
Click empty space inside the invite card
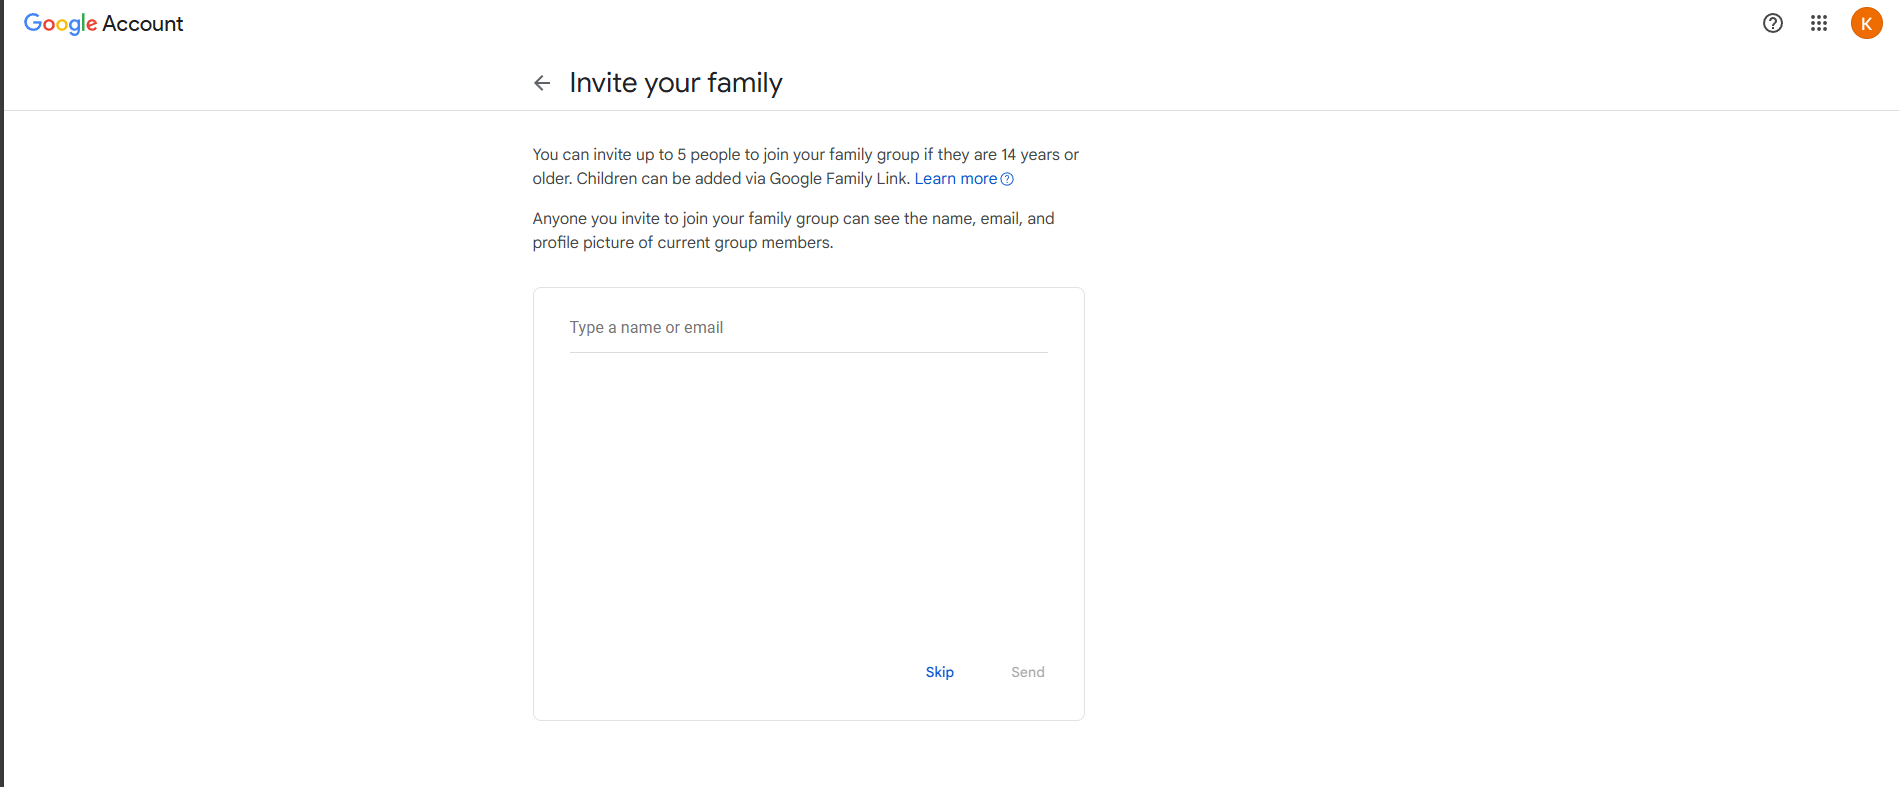(x=808, y=500)
